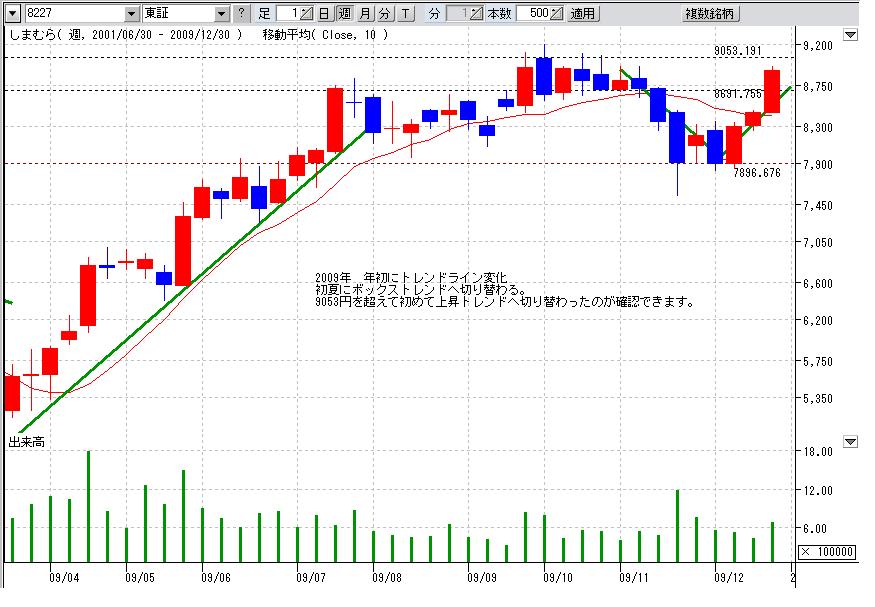Image resolution: width=875 pixels, height=607 pixels.
Task: Select the tick T timeframe button
Action: (x=405, y=13)
